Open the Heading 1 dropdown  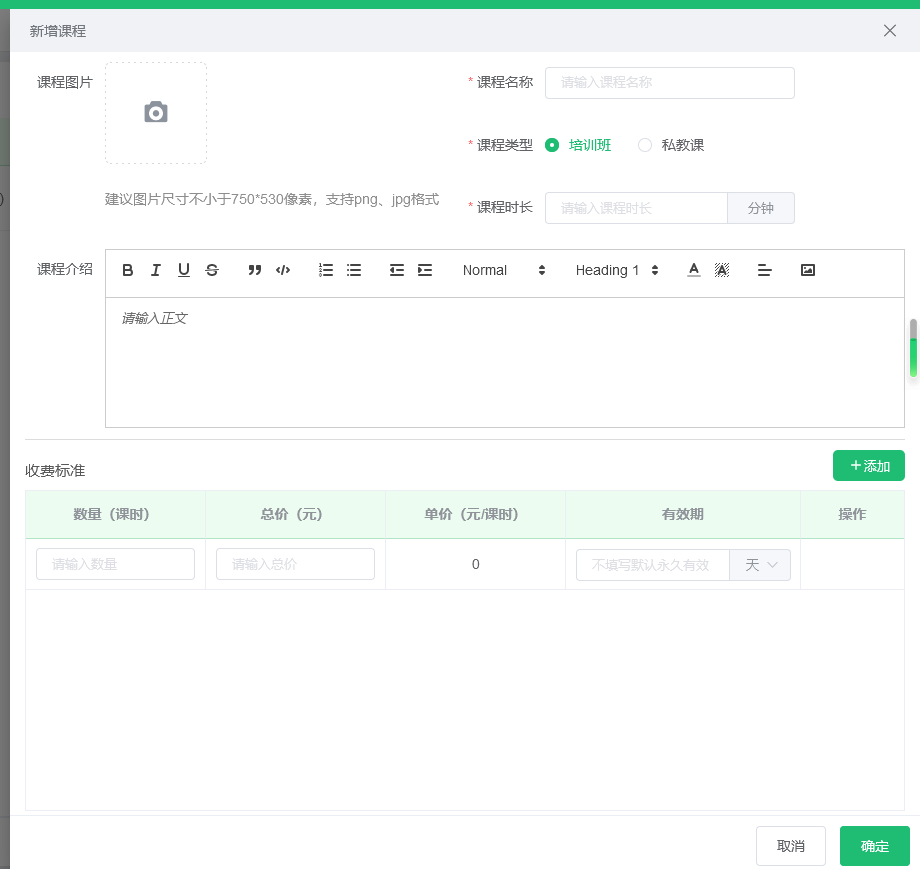point(617,270)
